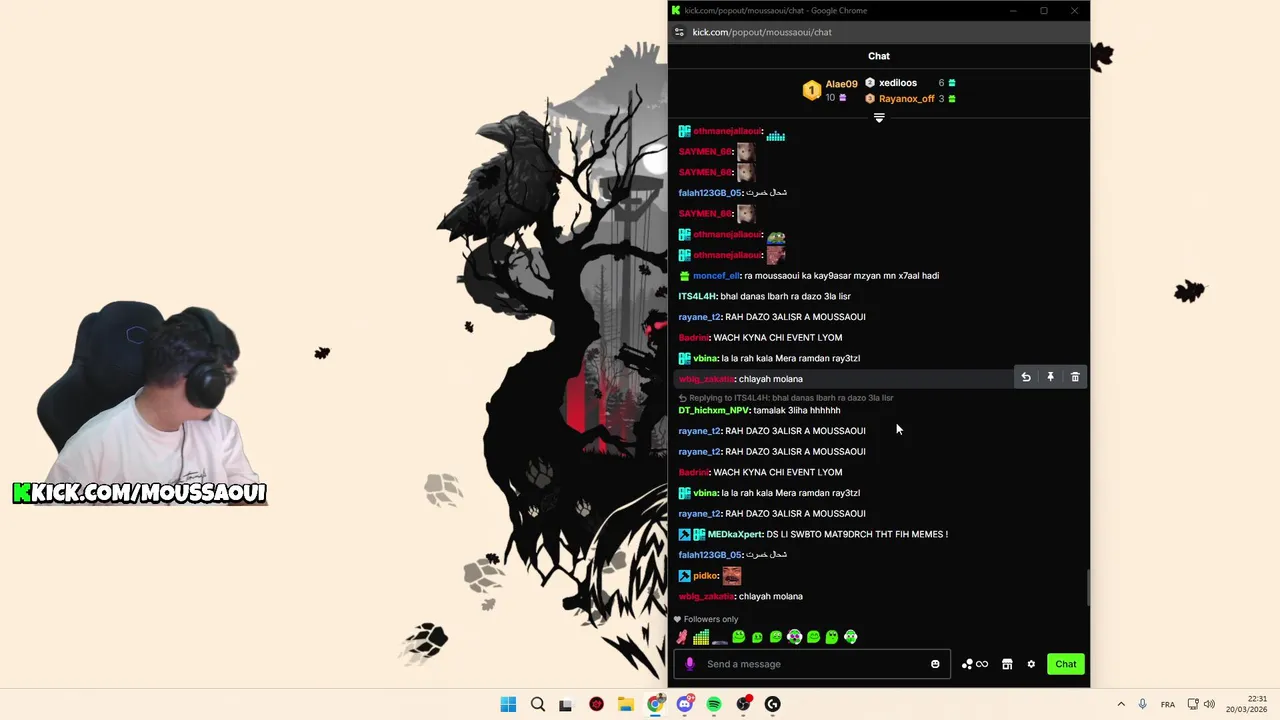This screenshot has height=720, width=1280.
Task: Open xediloos in the leaderboard
Action: (898, 83)
